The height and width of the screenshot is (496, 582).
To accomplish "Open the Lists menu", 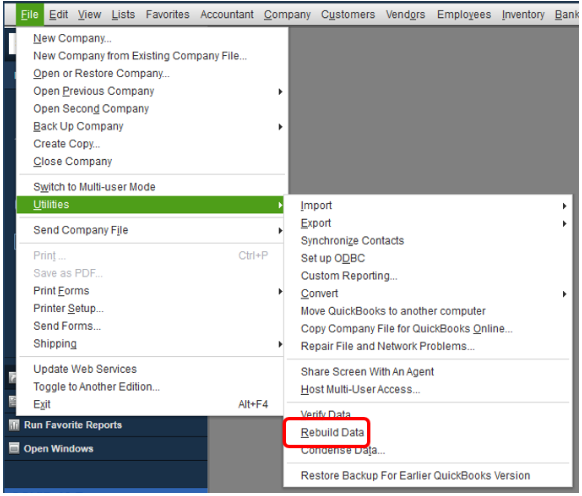I will pyautogui.click(x=123, y=14).
